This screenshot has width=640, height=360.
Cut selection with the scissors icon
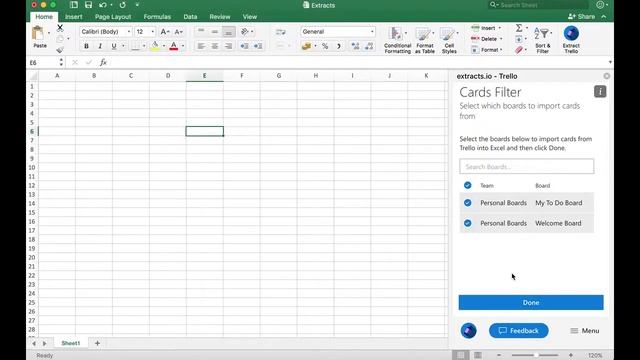click(x=60, y=28)
